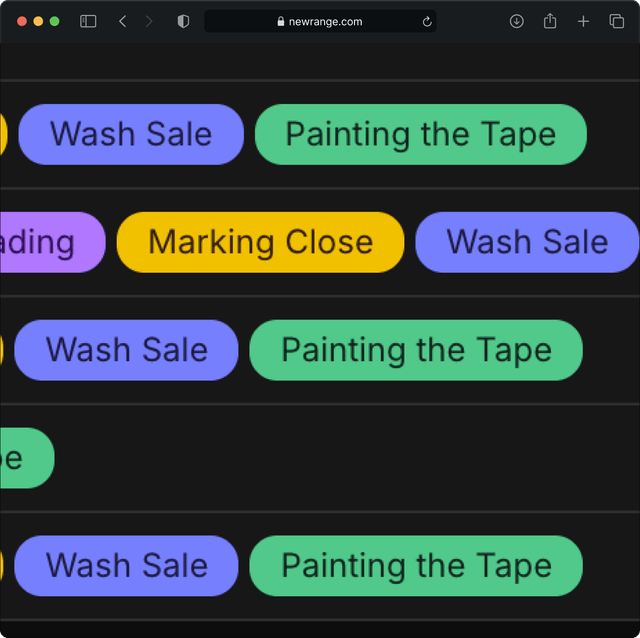Click Painting the Tape in the third row

tap(415, 350)
